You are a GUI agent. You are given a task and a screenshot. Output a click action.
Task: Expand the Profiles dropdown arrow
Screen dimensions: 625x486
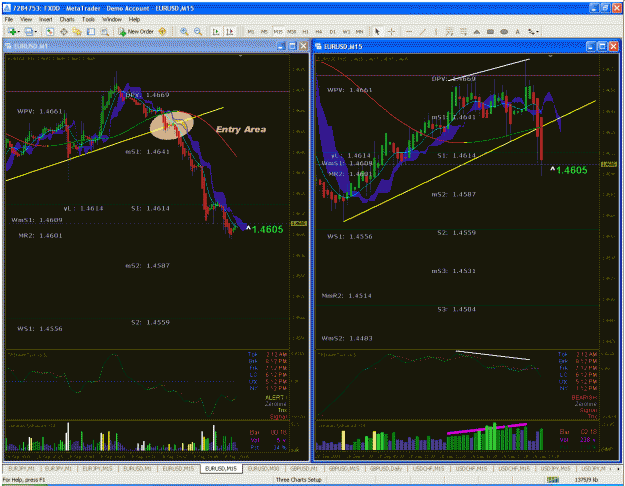pos(36,32)
